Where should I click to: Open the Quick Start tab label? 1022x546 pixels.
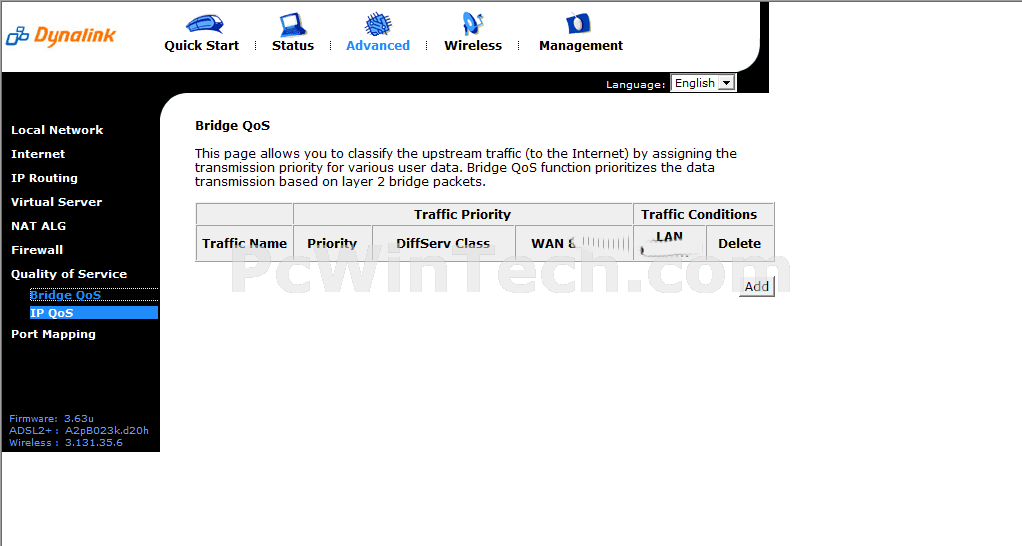(201, 46)
